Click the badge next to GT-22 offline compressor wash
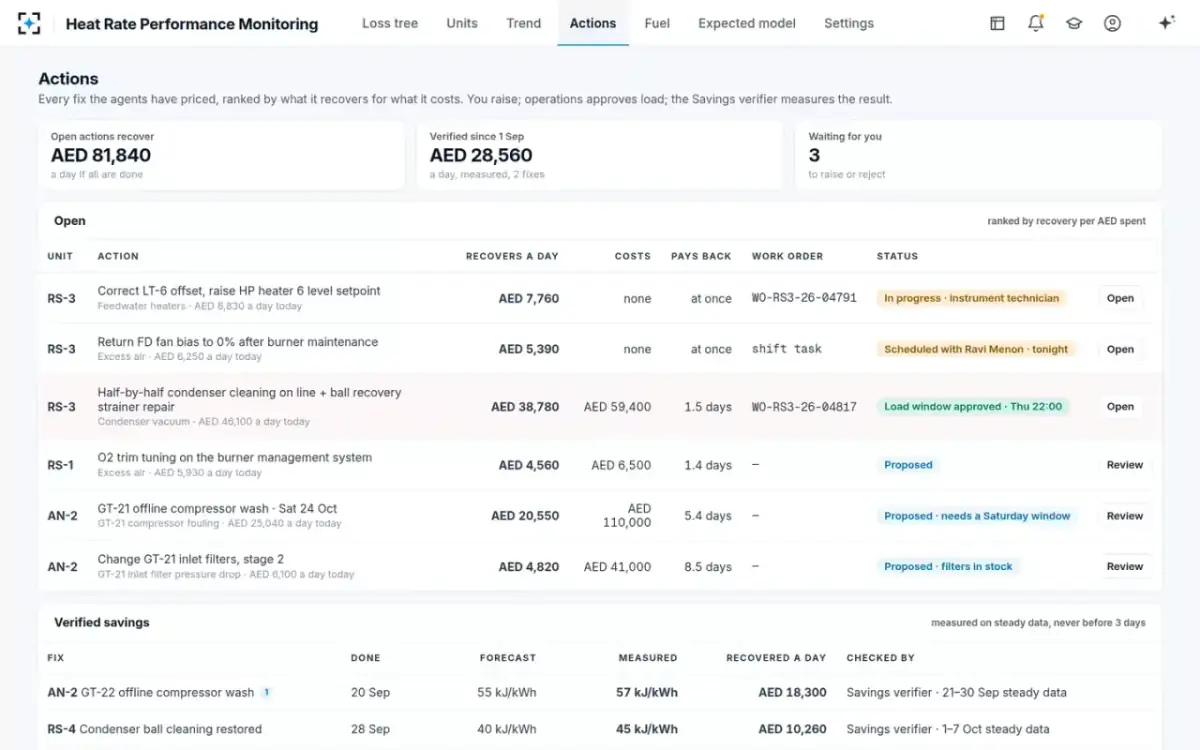The image size is (1200, 750). coord(267,692)
